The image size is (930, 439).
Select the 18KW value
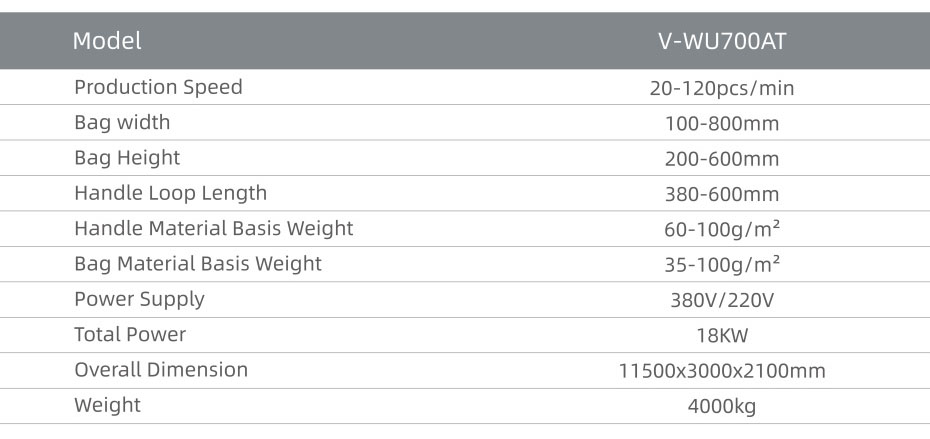(x=722, y=336)
